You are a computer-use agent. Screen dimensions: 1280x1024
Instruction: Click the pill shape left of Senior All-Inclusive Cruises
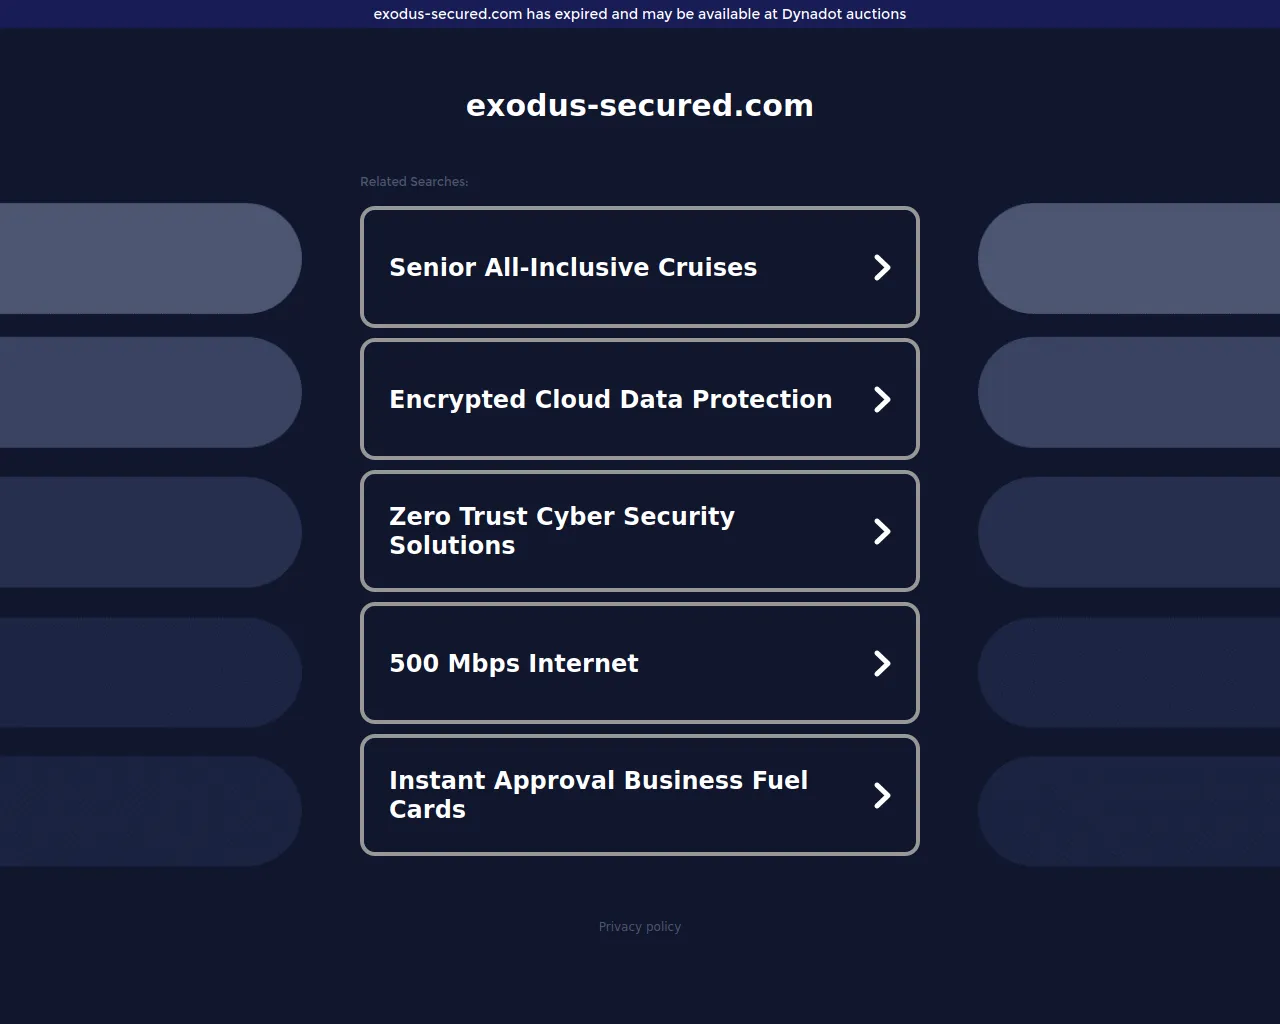coord(150,259)
